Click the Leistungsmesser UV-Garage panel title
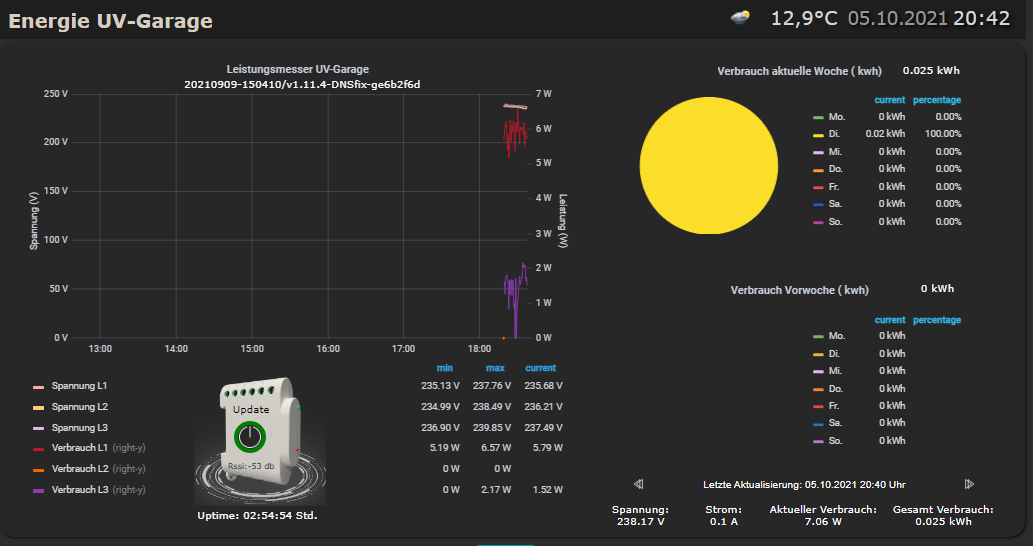1033x546 pixels. click(x=298, y=69)
